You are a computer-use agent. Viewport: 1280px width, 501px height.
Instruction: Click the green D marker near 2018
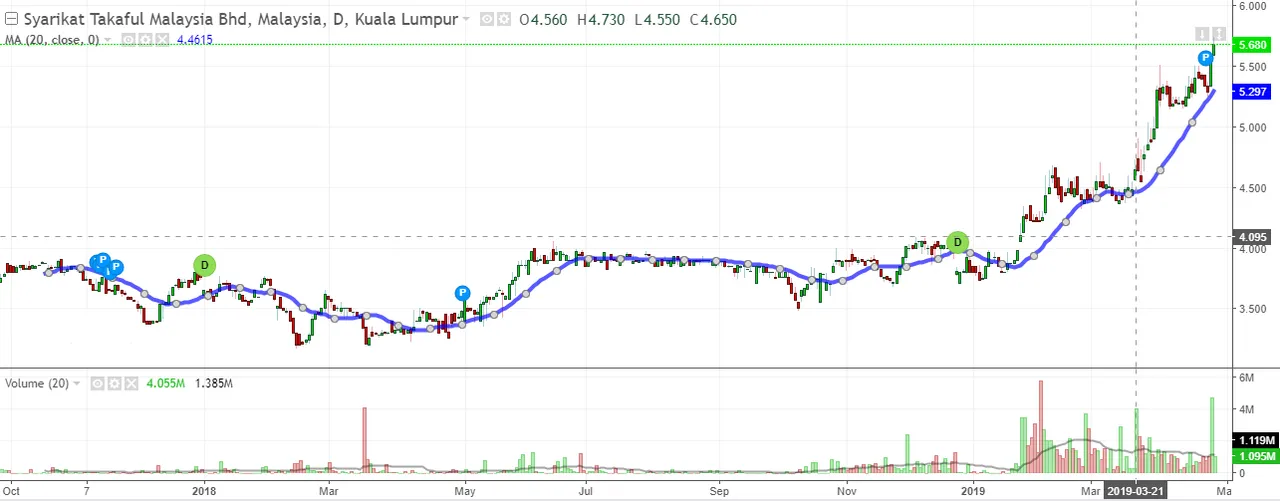[x=204, y=265]
